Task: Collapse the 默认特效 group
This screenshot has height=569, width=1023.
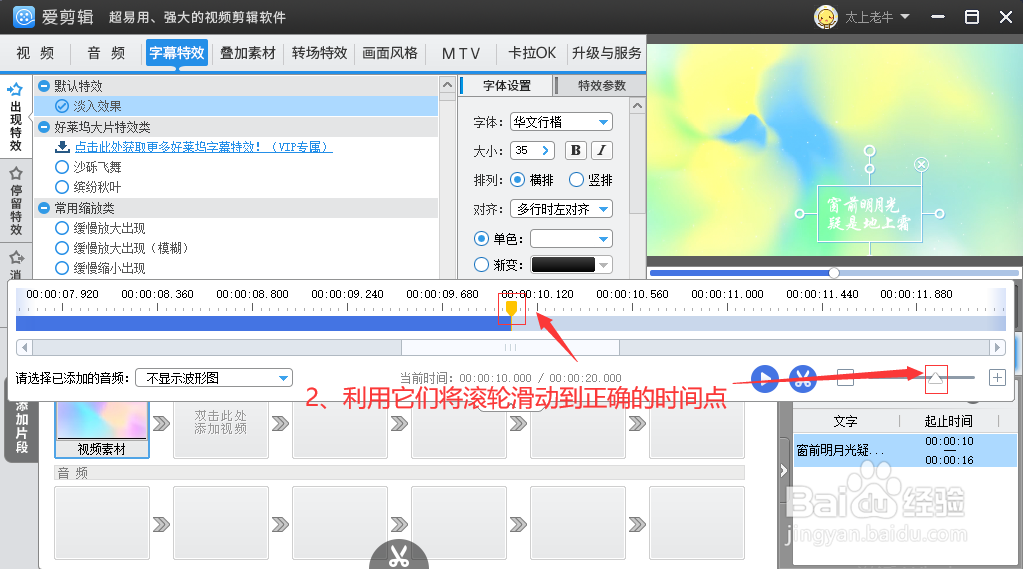Action: (44, 86)
